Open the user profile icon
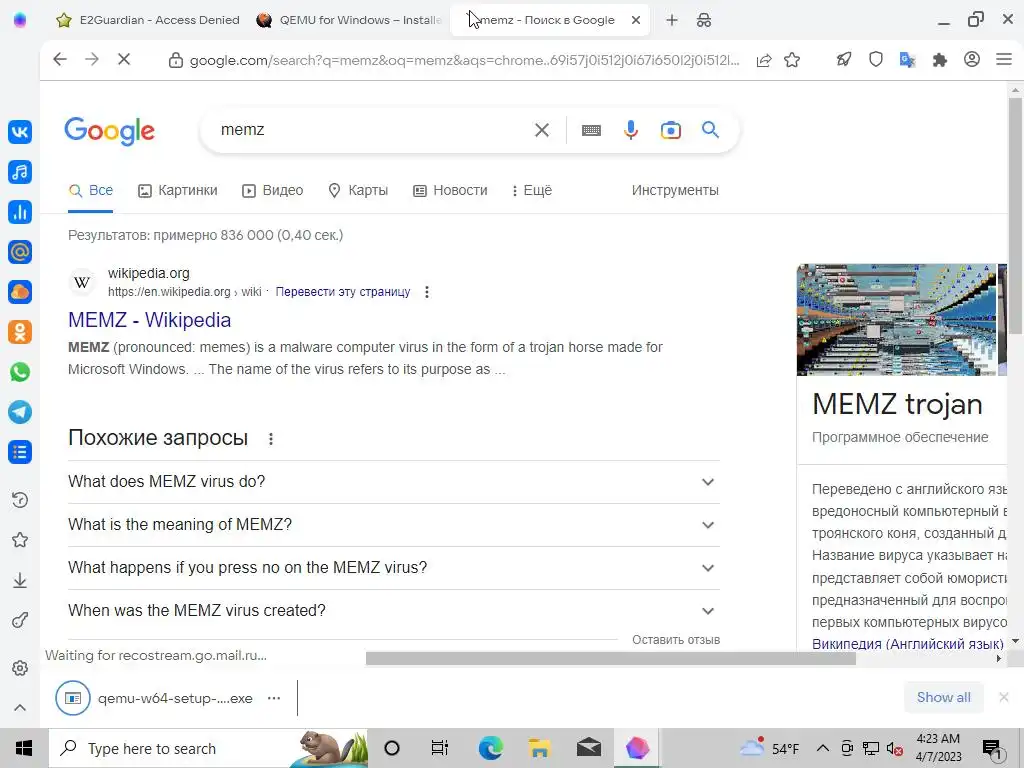 click(972, 59)
